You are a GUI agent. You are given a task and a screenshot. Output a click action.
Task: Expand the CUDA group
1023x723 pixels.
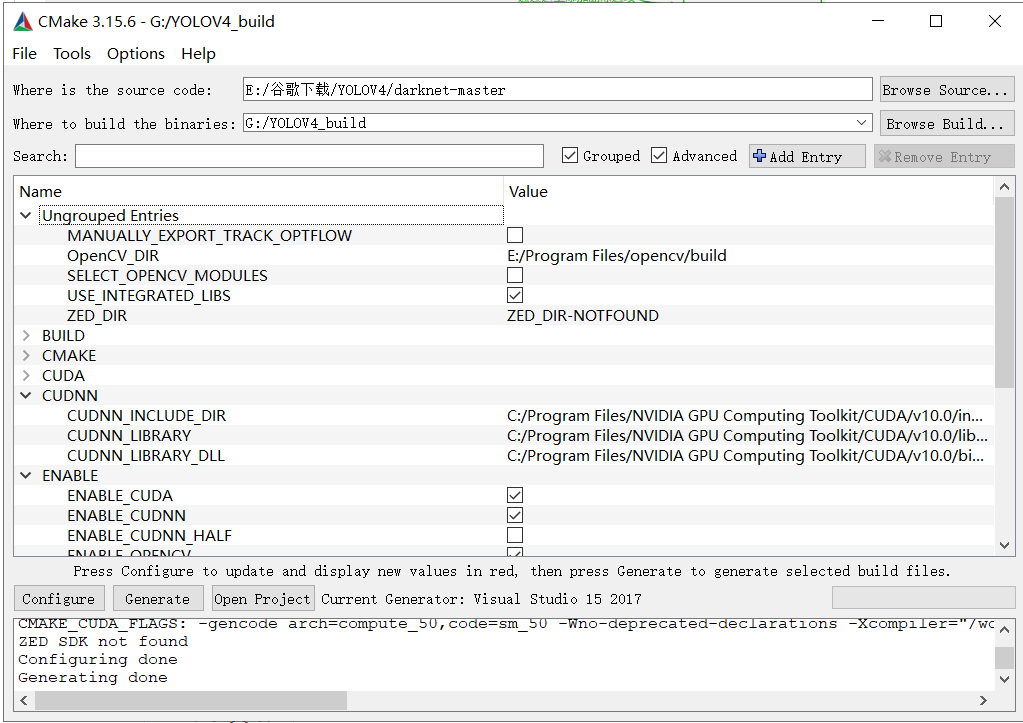pos(25,376)
